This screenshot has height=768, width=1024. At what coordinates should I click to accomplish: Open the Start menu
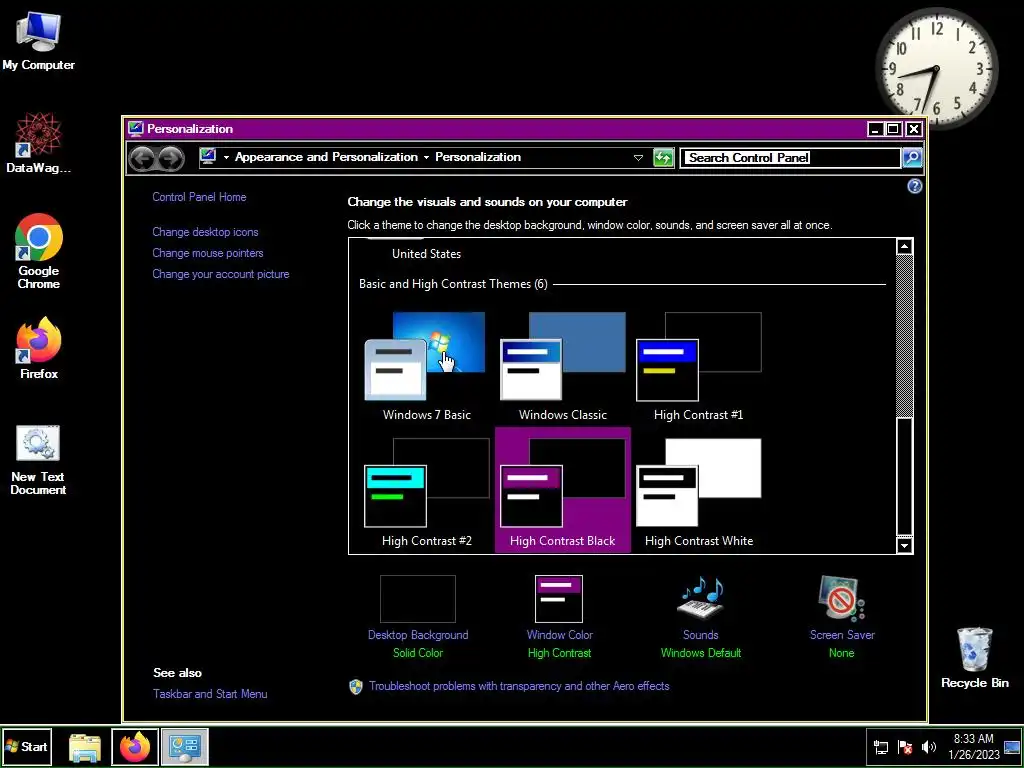[27, 746]
